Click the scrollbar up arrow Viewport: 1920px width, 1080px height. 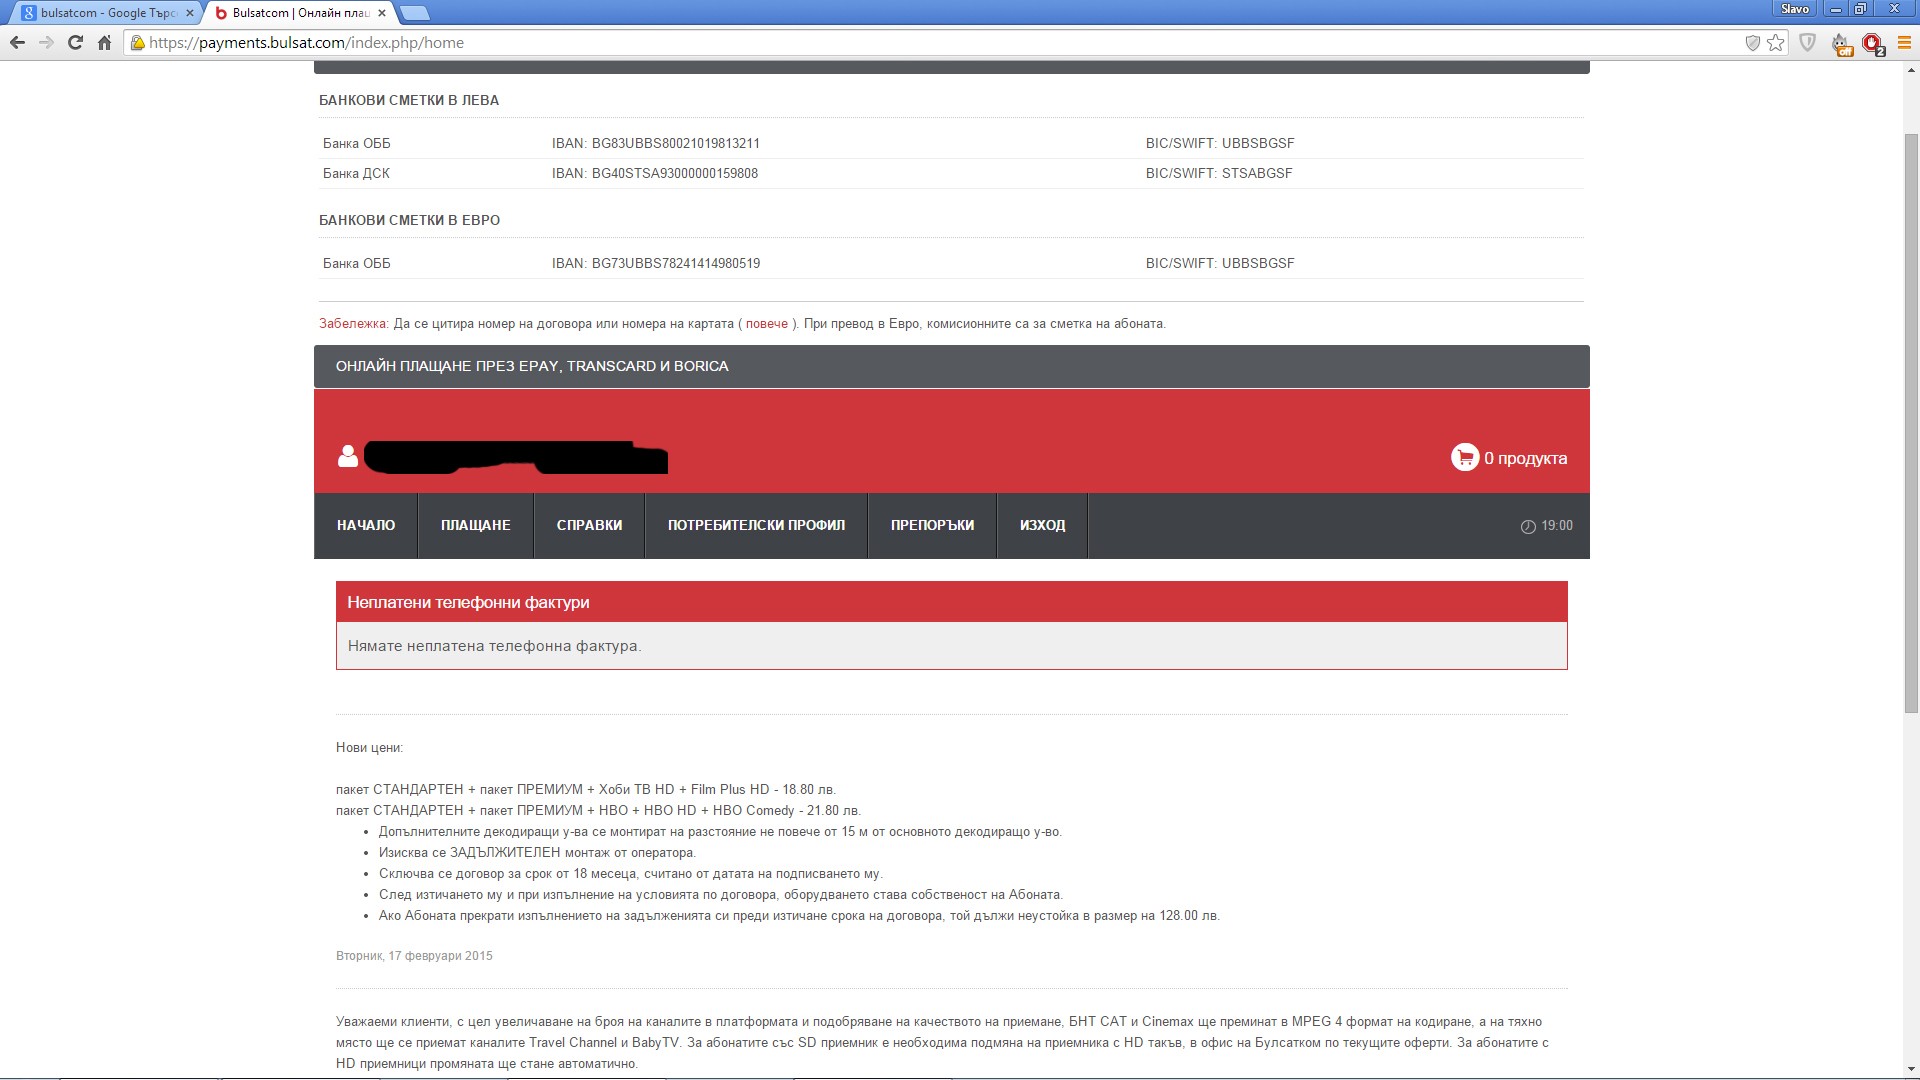[1911, 71]
